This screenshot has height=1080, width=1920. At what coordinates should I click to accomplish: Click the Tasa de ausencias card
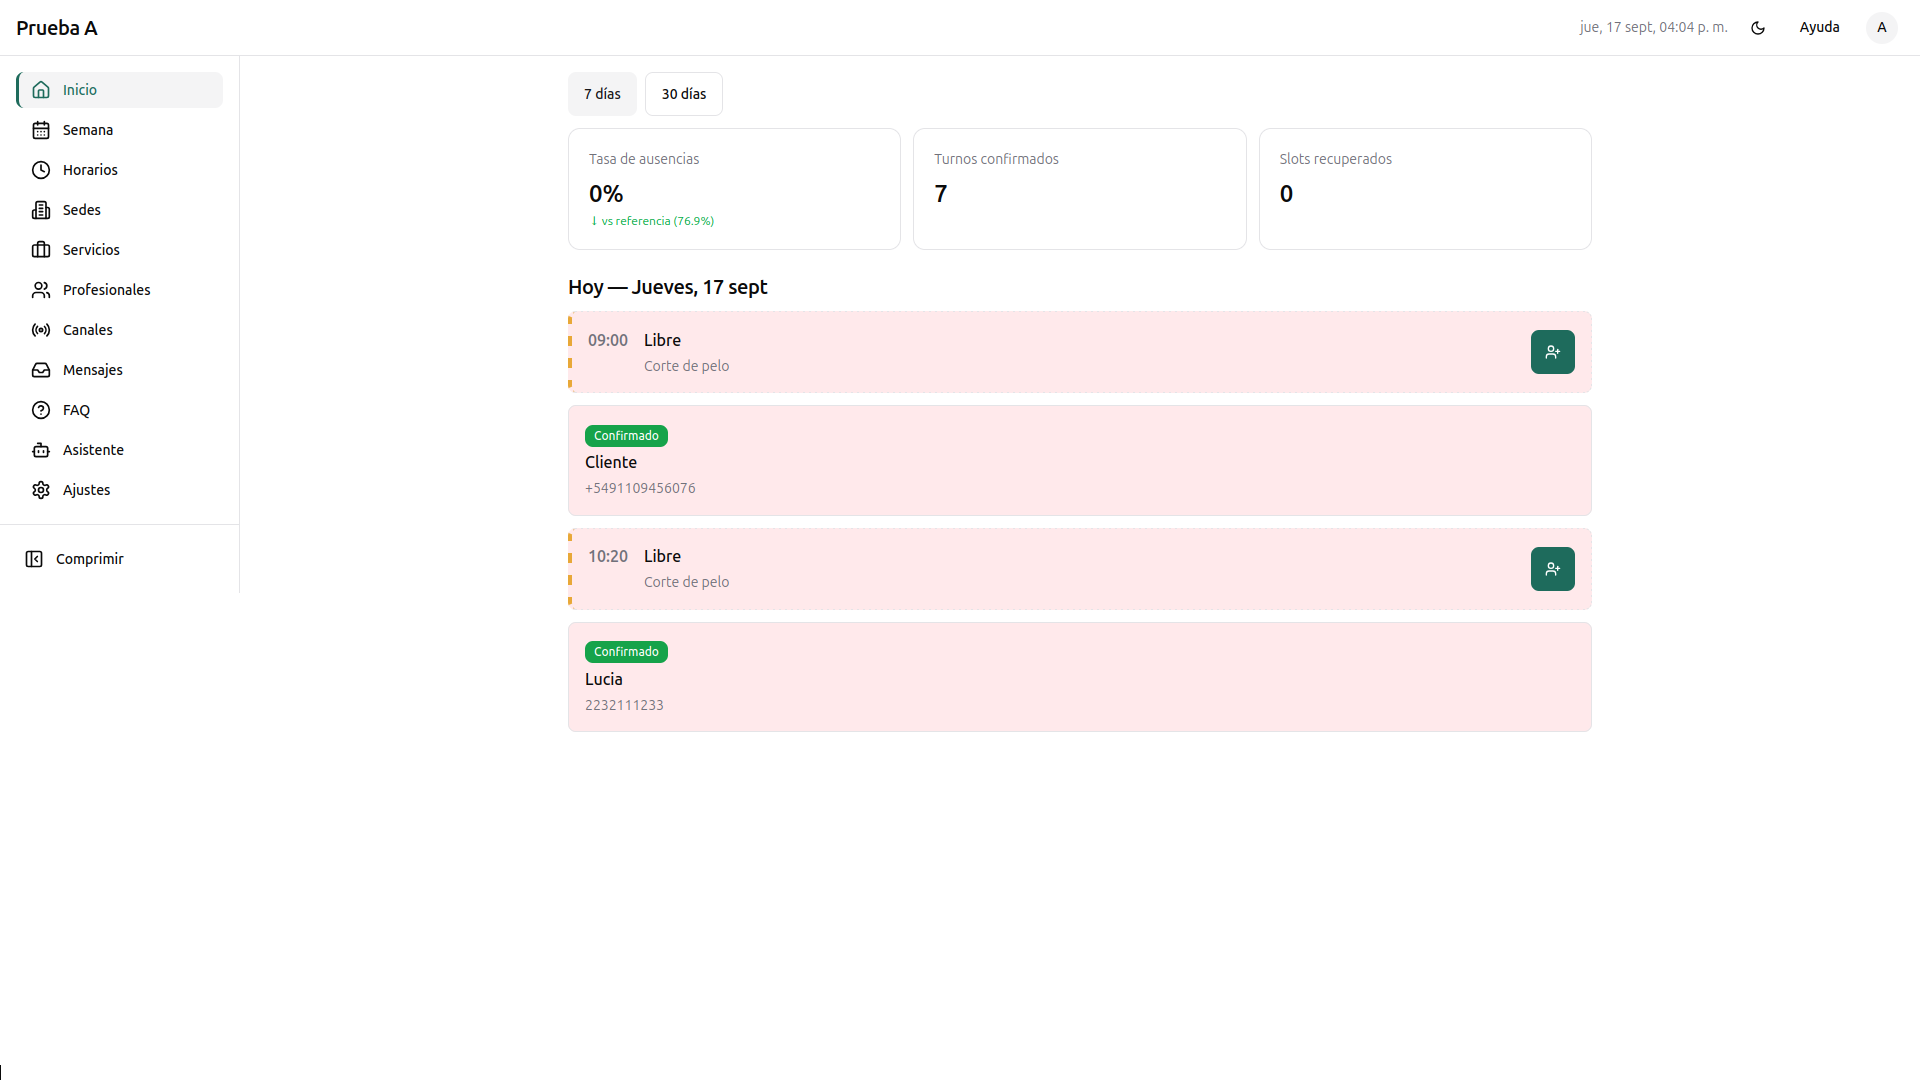(734, 189)
